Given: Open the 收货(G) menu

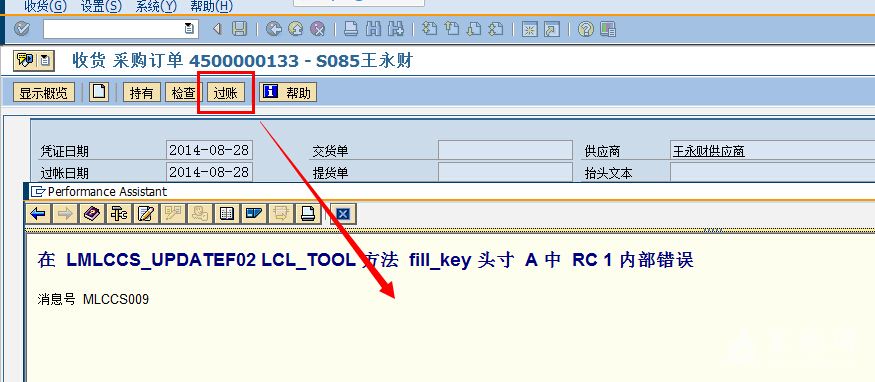Looking at the screenshot, I should click(x=45, y=7).
